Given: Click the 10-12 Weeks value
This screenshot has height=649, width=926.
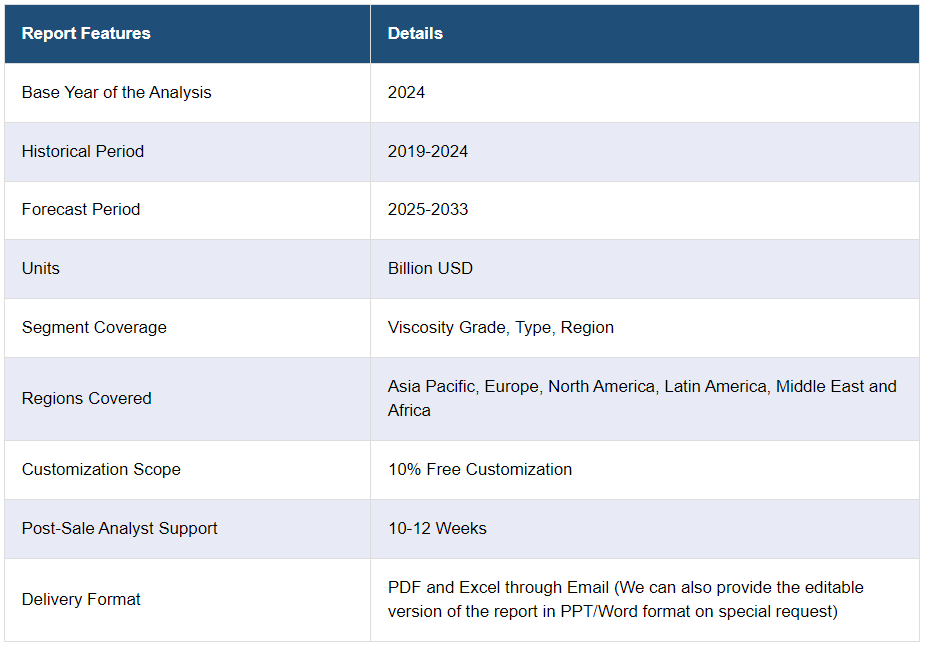Looking at the screenshot, I should pyautogui.click(x=437, y=529).
